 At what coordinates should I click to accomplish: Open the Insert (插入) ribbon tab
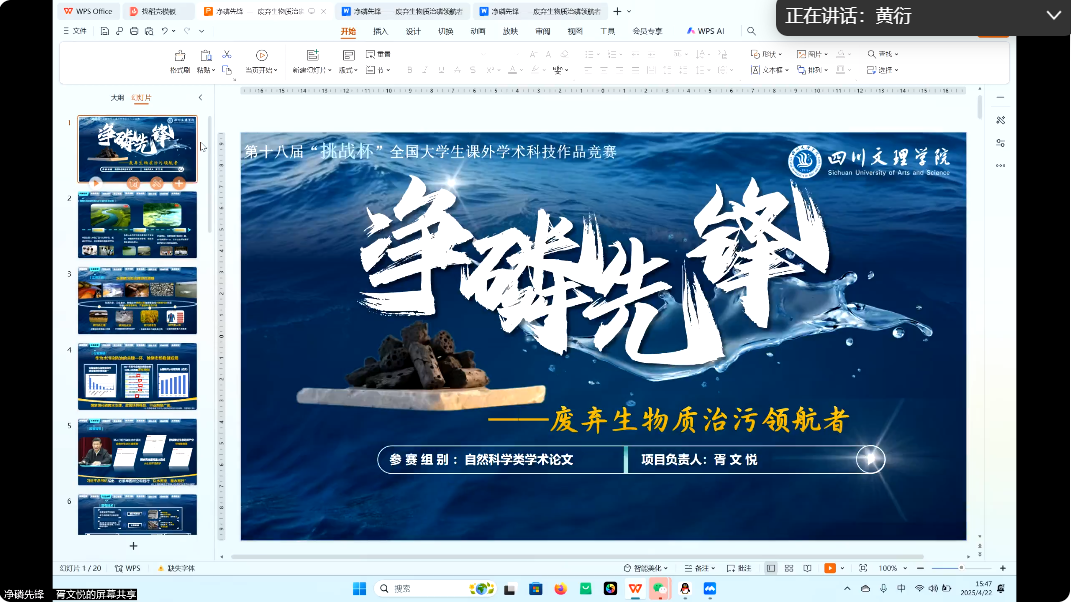coord(380,31)
